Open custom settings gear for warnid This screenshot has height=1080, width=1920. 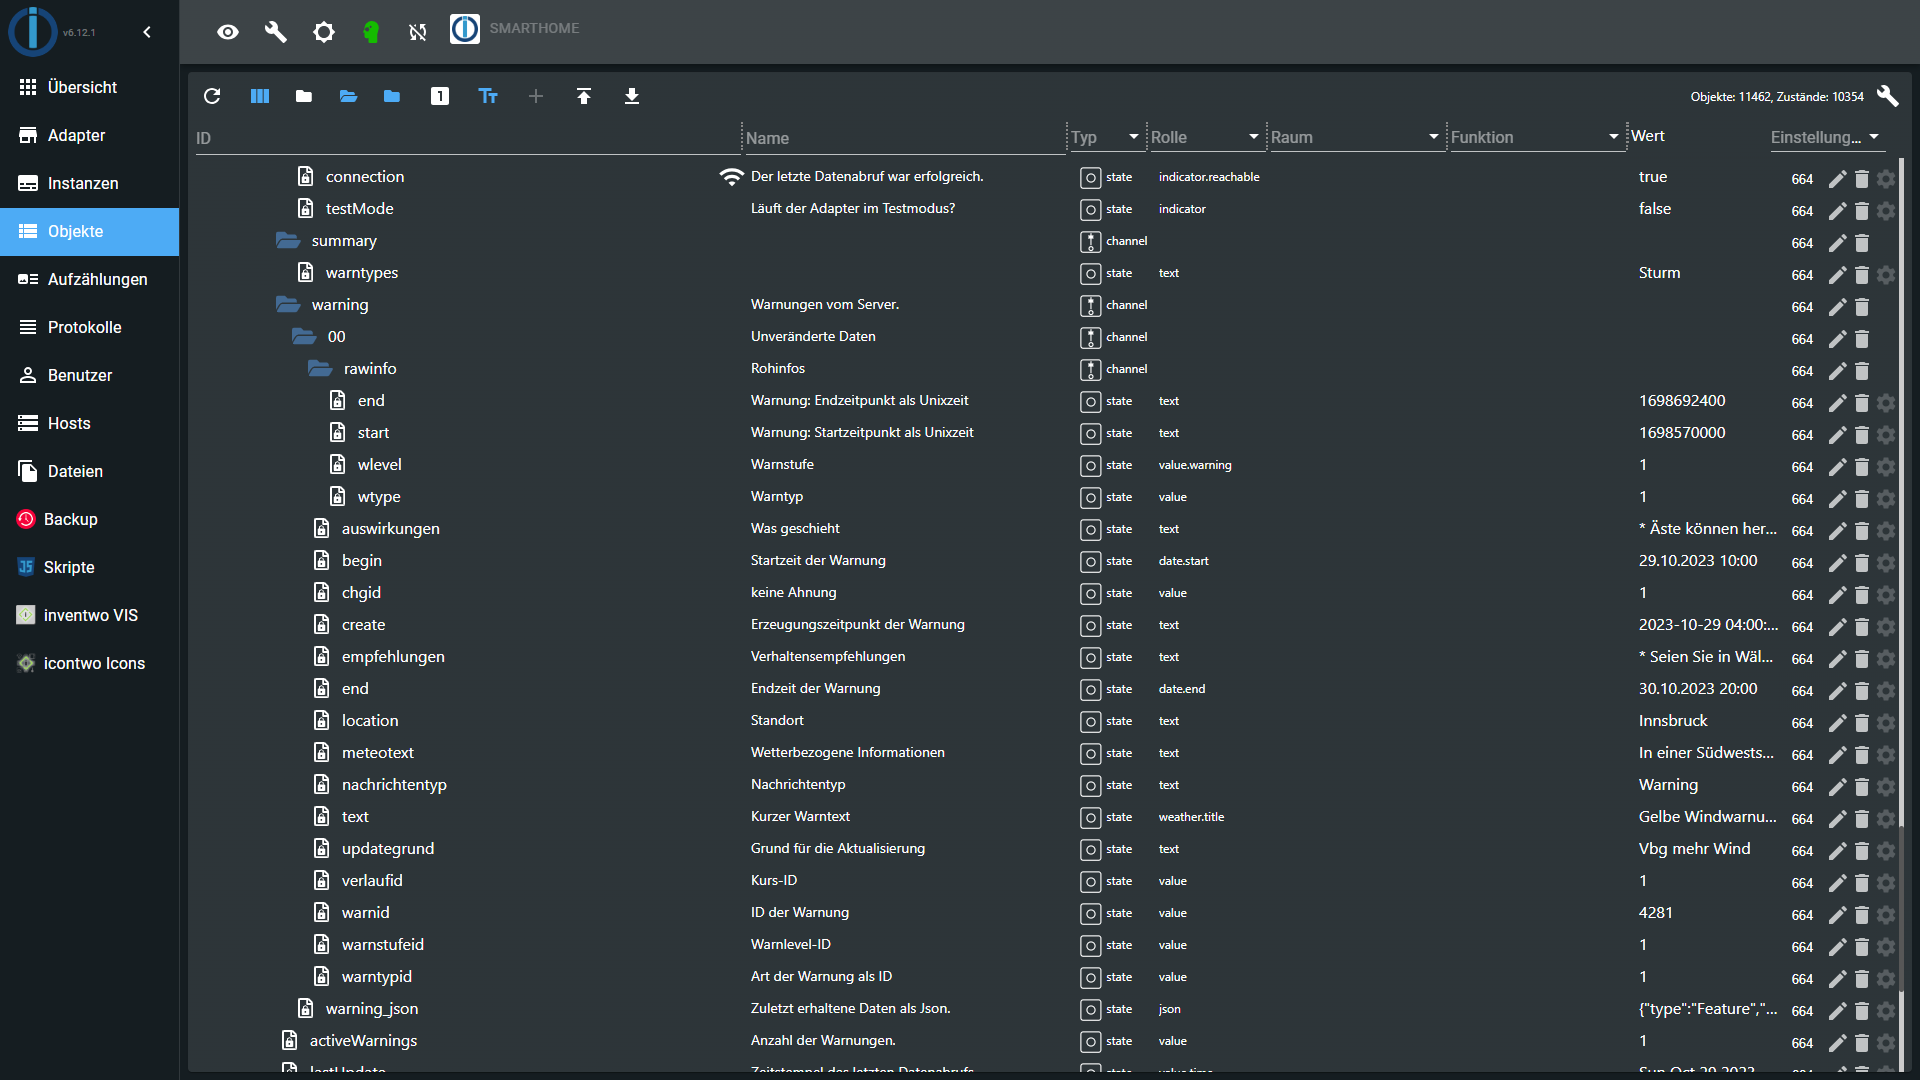point(1886,915)
